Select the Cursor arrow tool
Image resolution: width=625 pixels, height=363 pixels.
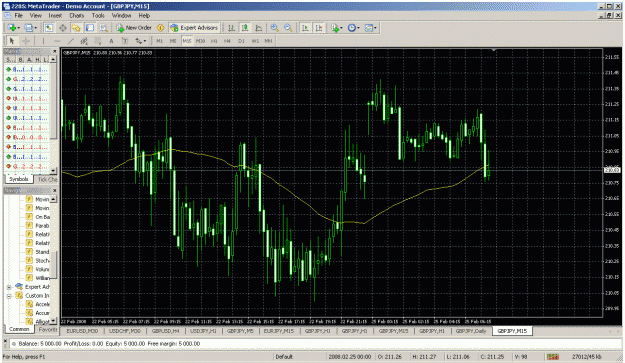(12, 41)
